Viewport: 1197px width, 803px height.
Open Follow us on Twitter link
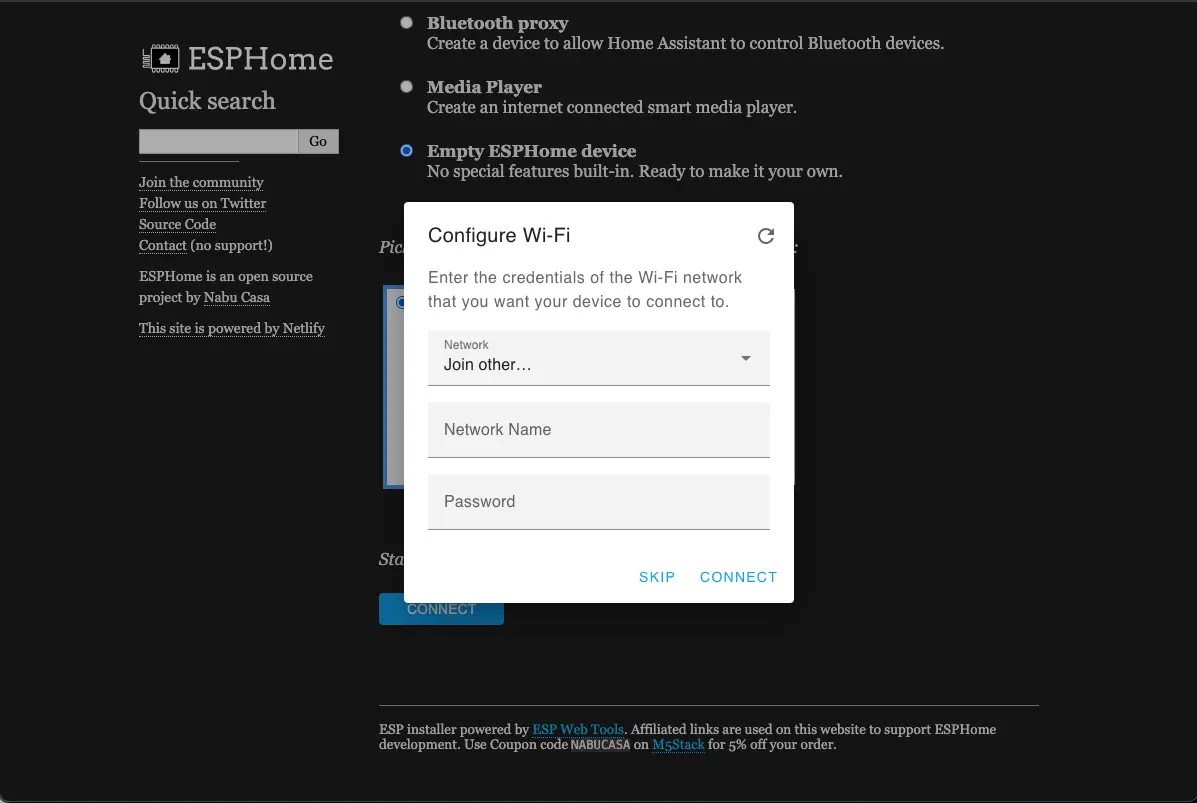(202, 203)
